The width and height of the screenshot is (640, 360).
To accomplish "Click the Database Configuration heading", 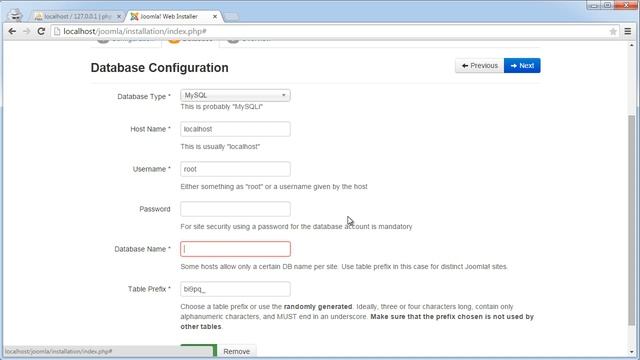I will (x=160, y=68).
